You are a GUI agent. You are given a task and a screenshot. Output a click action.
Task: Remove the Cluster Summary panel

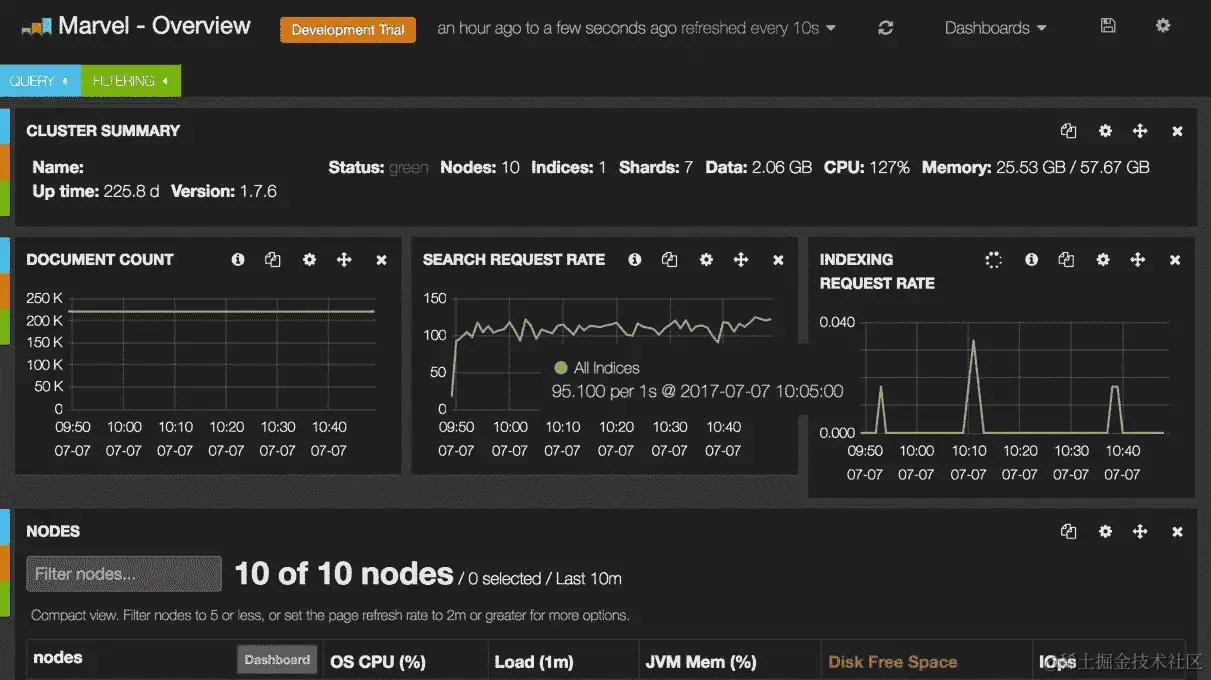pyautogui.click(x=1177, y=131)
